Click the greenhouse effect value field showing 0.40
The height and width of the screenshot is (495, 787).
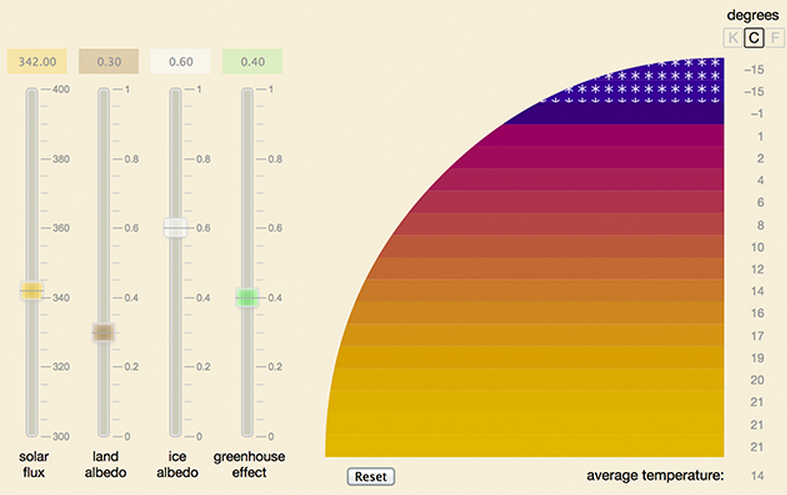coord(252,61)
